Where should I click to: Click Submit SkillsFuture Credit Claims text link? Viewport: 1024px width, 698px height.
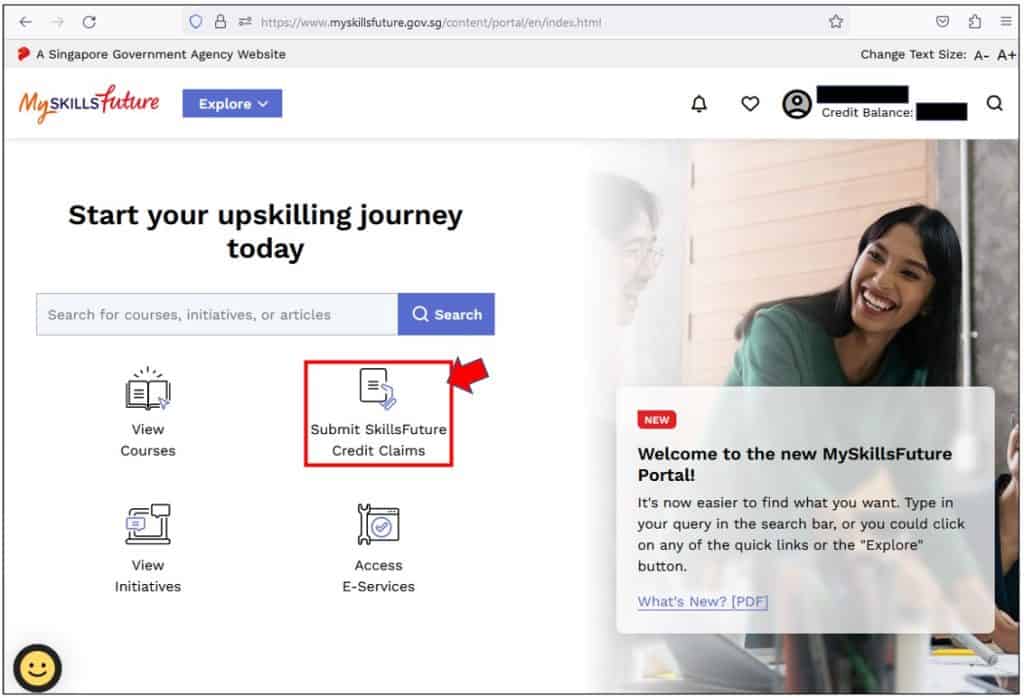click(378, 440)
